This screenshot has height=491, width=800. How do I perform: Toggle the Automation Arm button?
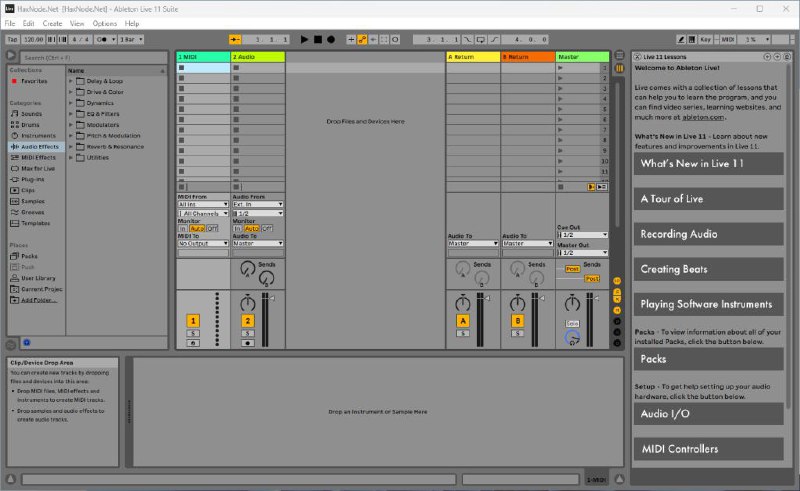point(362,39)
